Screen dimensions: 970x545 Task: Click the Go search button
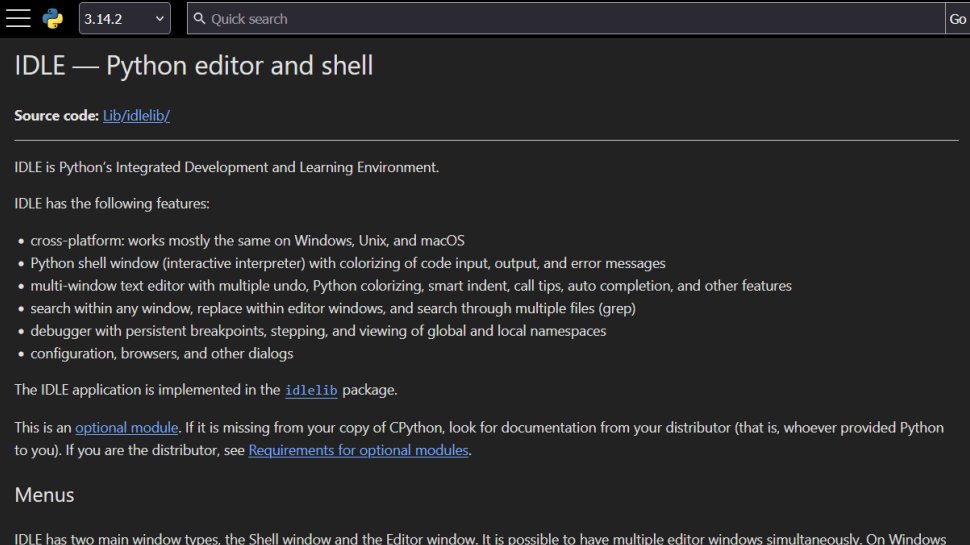click(x=957, y=19)
